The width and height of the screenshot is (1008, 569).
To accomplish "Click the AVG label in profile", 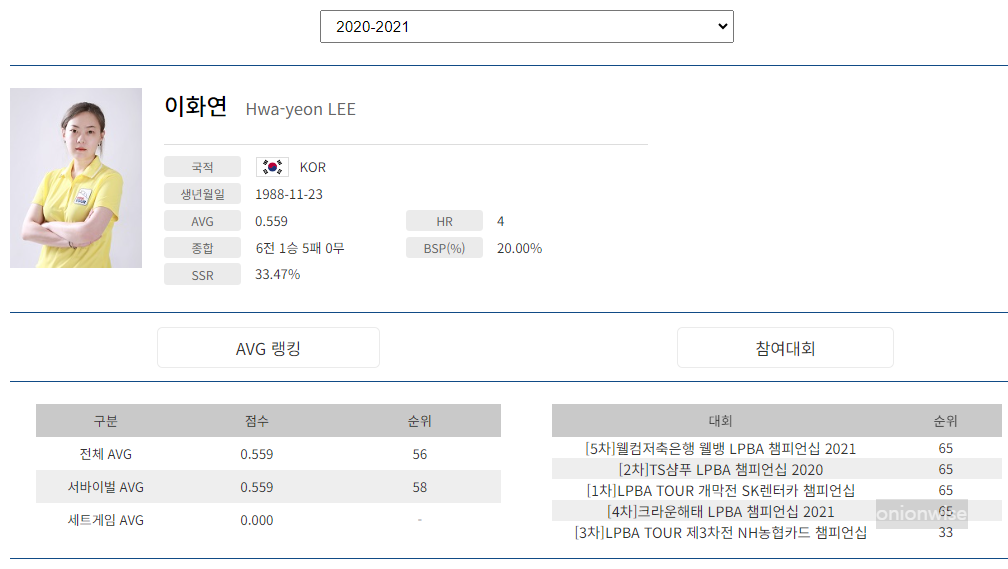I will (202, 221).
